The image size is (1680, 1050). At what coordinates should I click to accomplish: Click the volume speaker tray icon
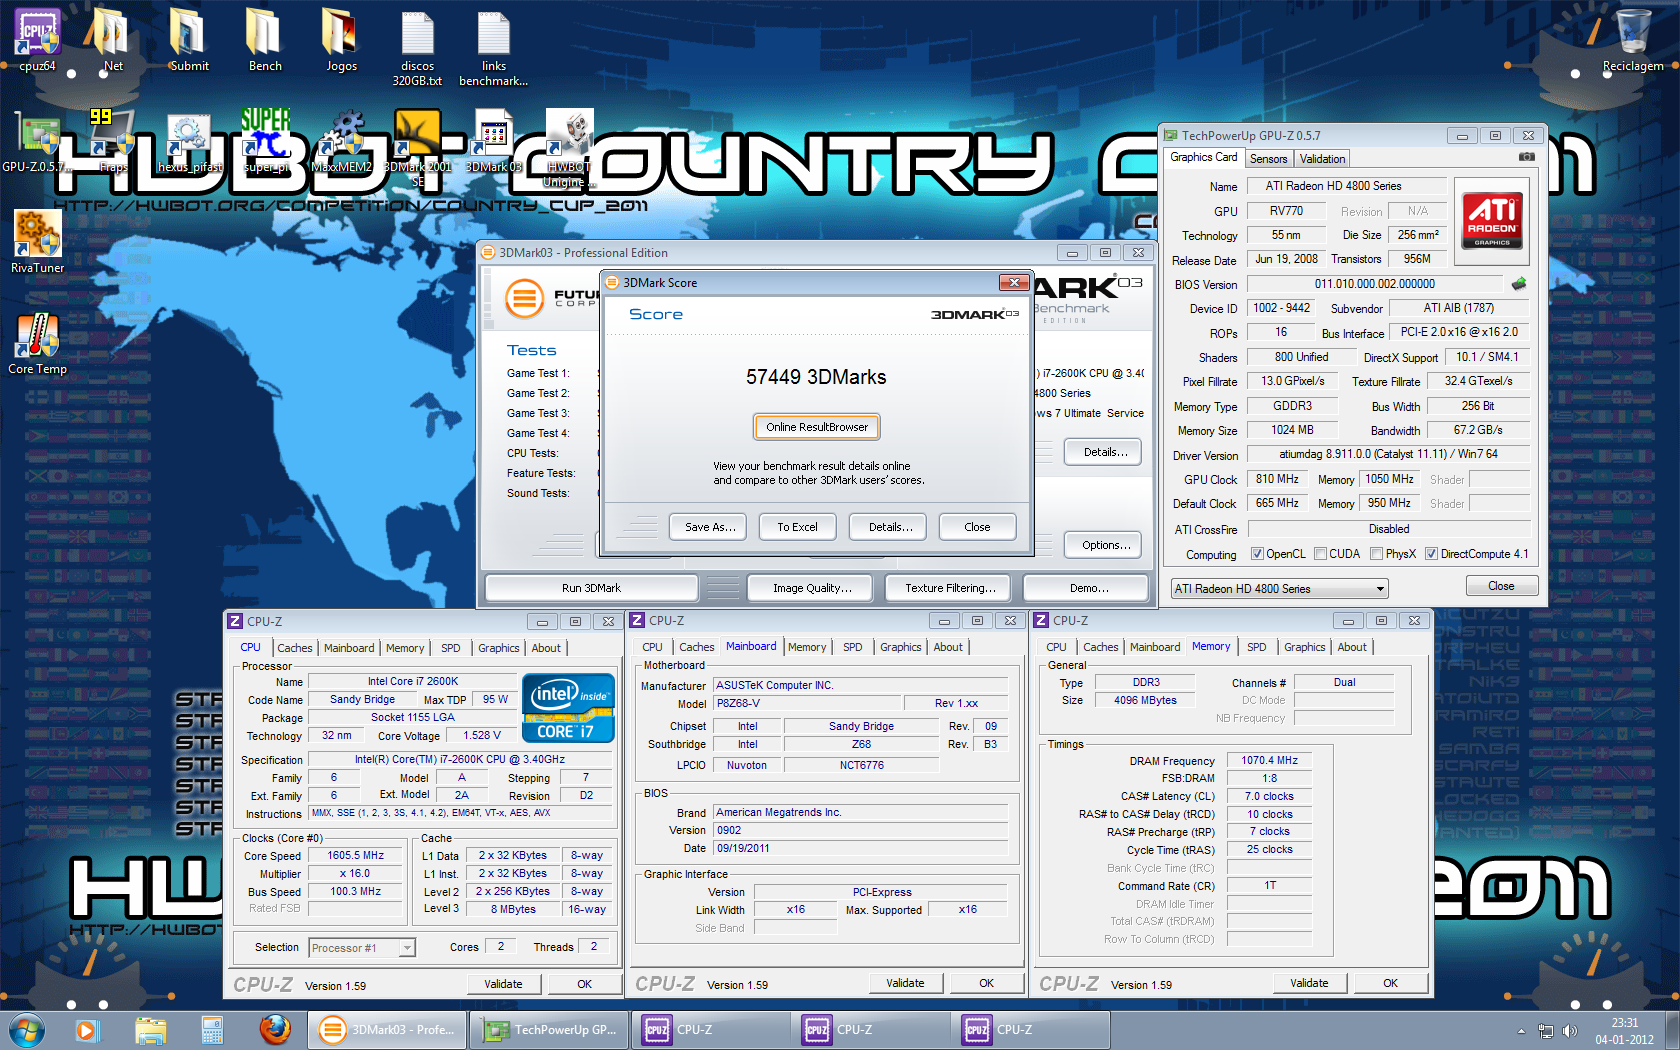pyautogui.click(x=1570, y=1031)
